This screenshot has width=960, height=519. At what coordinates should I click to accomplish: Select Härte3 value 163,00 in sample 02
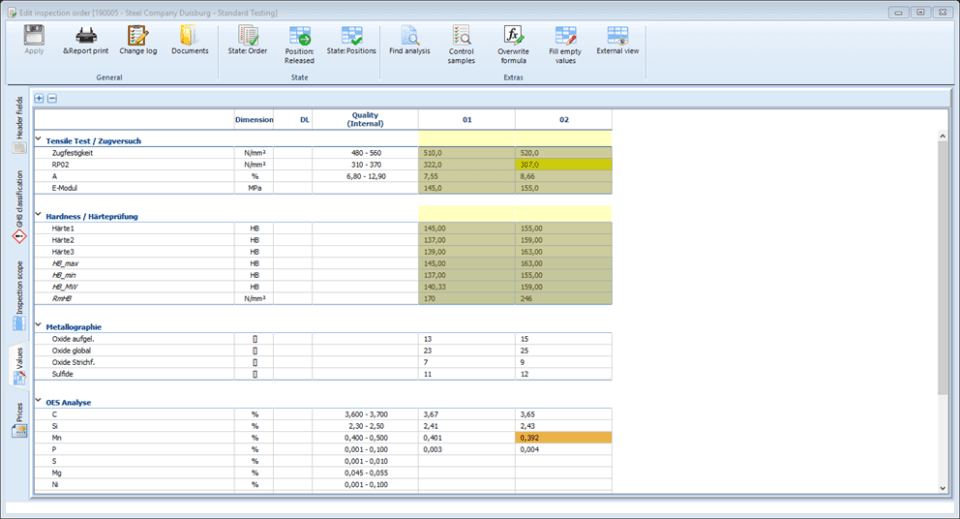pyautogui.click(x=563, y=252)
